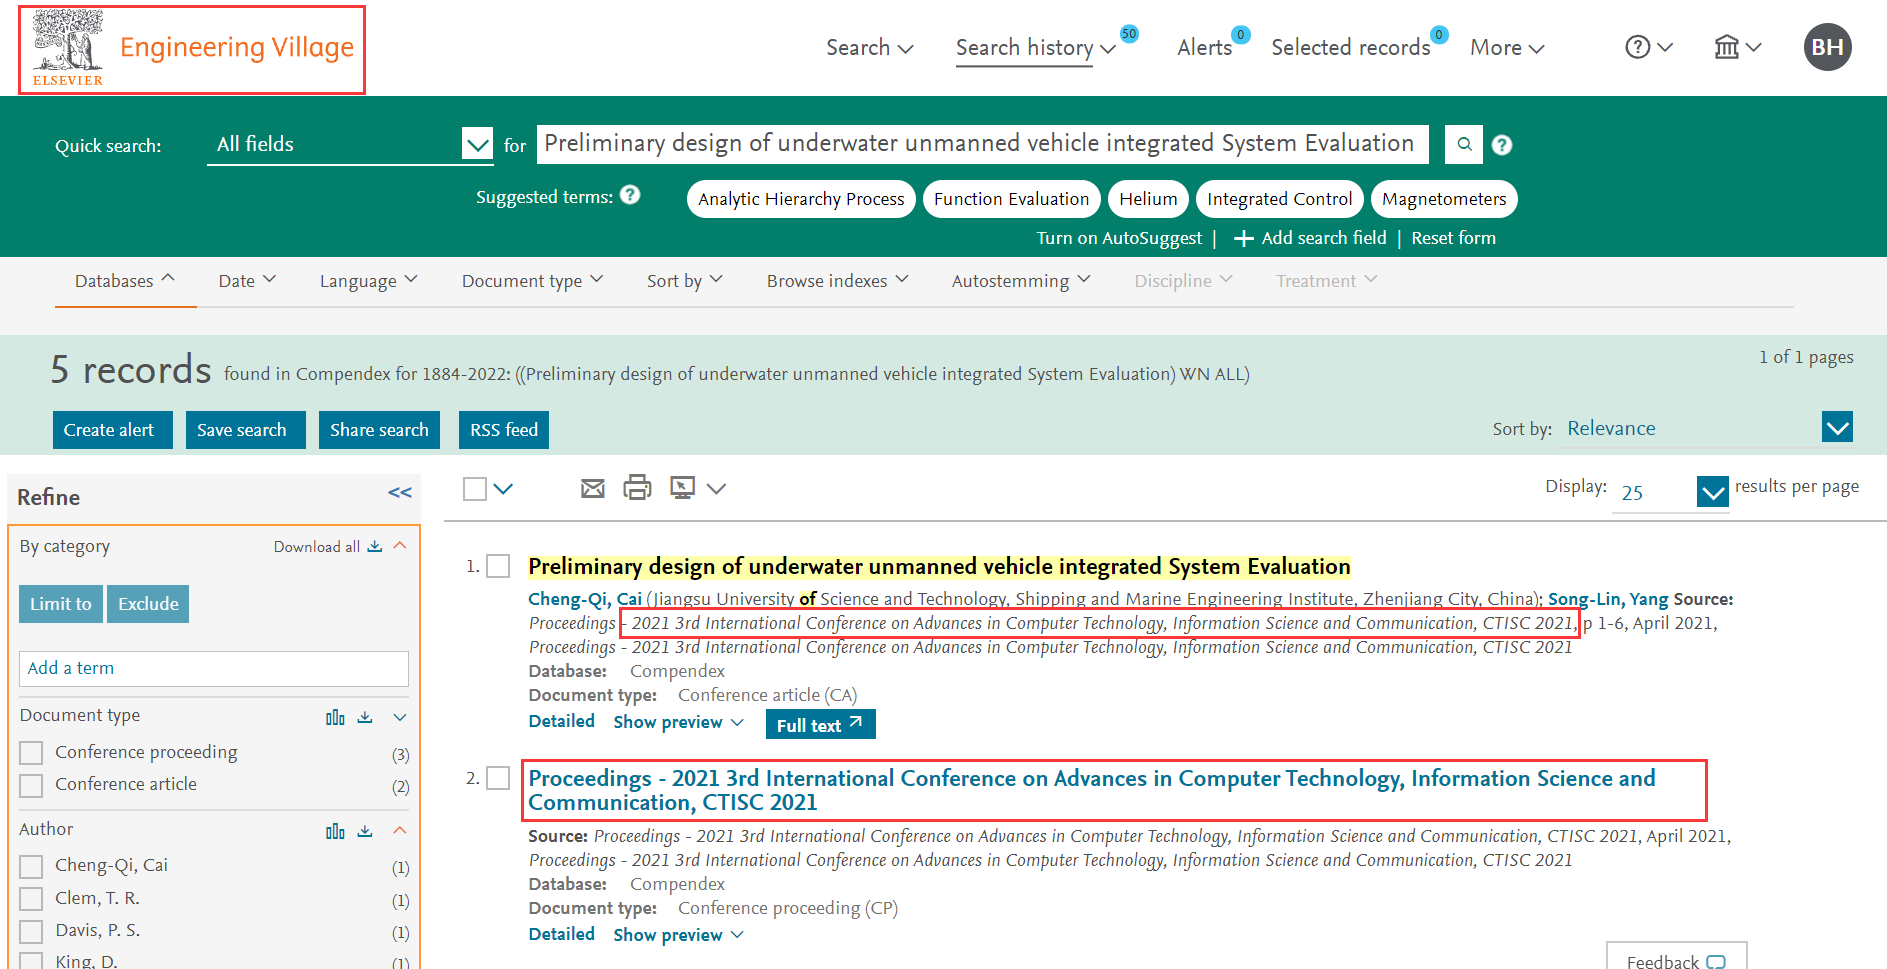Open the Search history menu

click(1035, 47)
